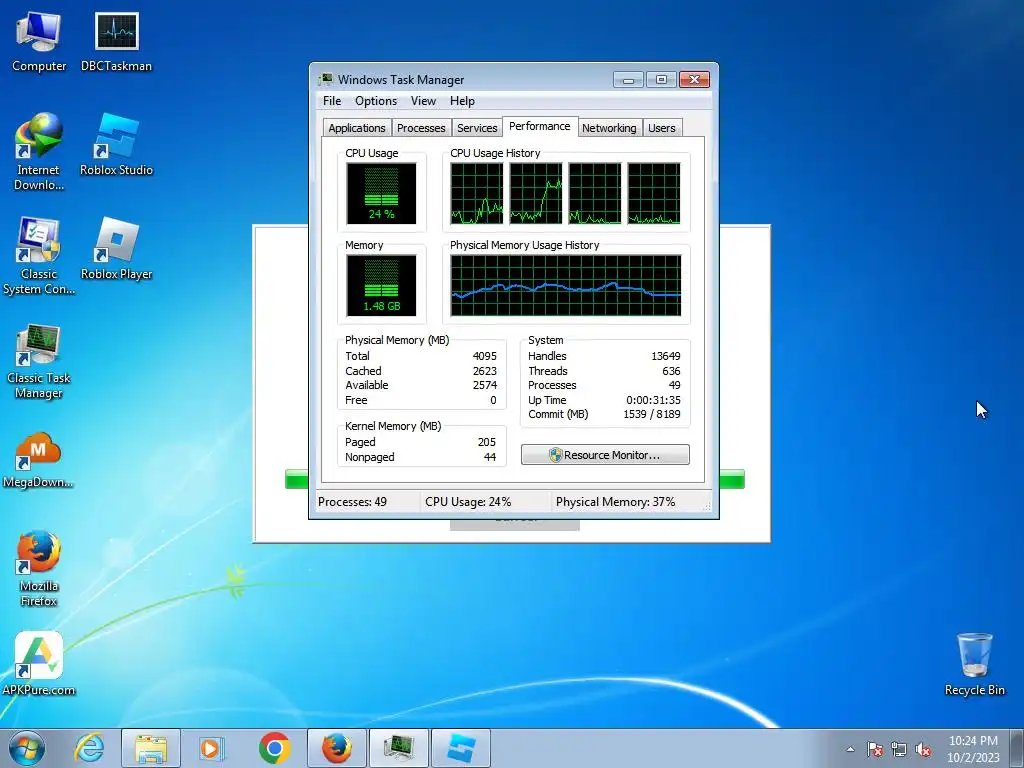Click the Resource Monitor button

coord(605,455)
